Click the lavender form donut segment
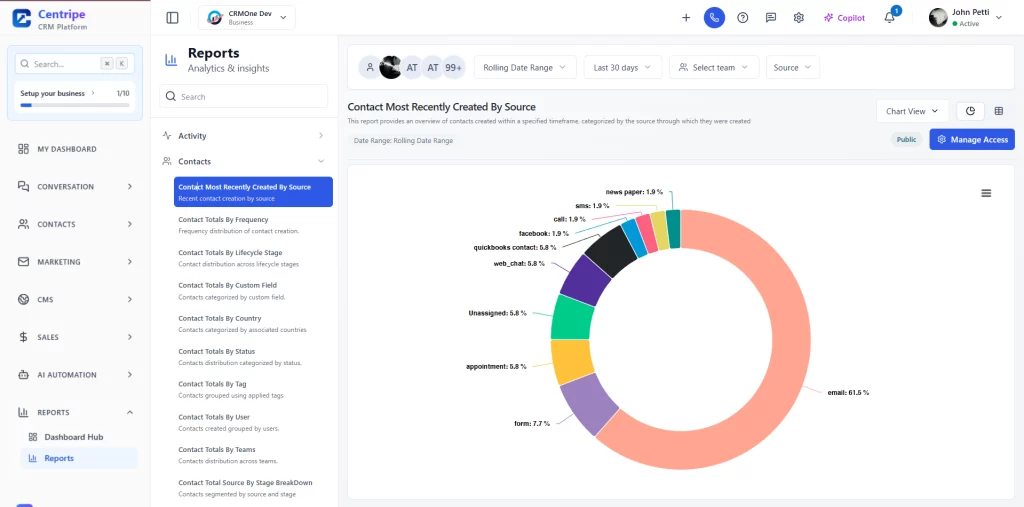Screen dimensions: 1024x507 pyautogui.click(x=588, y=403)
